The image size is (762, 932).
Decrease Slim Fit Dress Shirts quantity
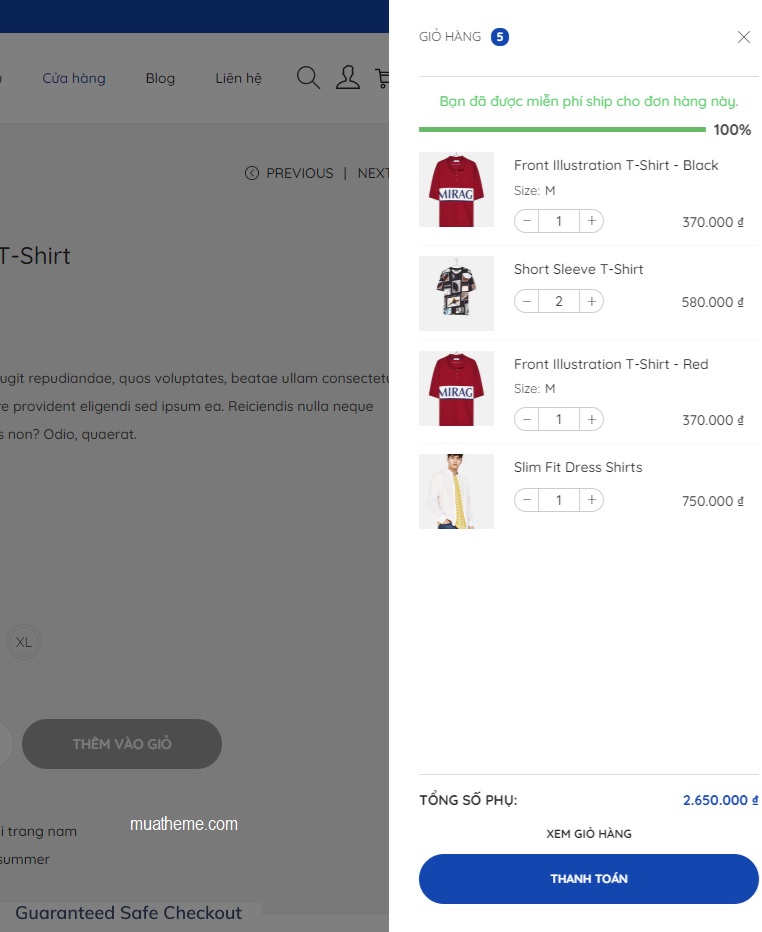tap(527, 500)
